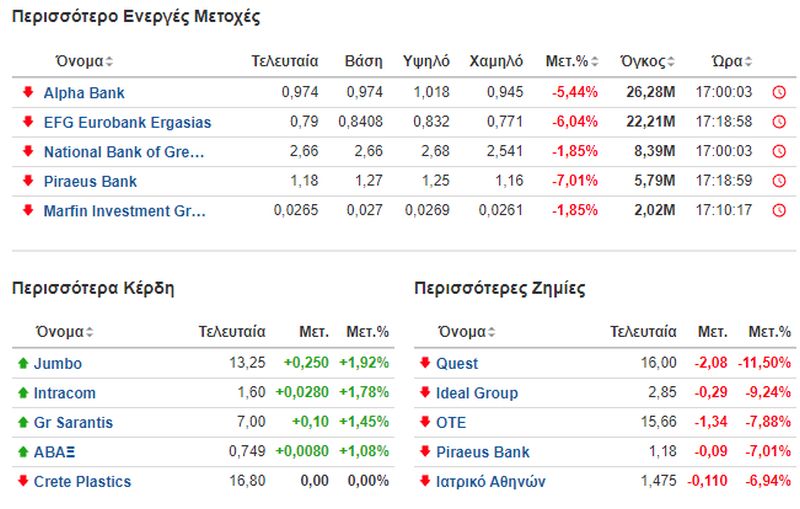Click the clock icon for Marfin Investment
800x509 pixels.
pyautogui.click(x=779, y=210)
